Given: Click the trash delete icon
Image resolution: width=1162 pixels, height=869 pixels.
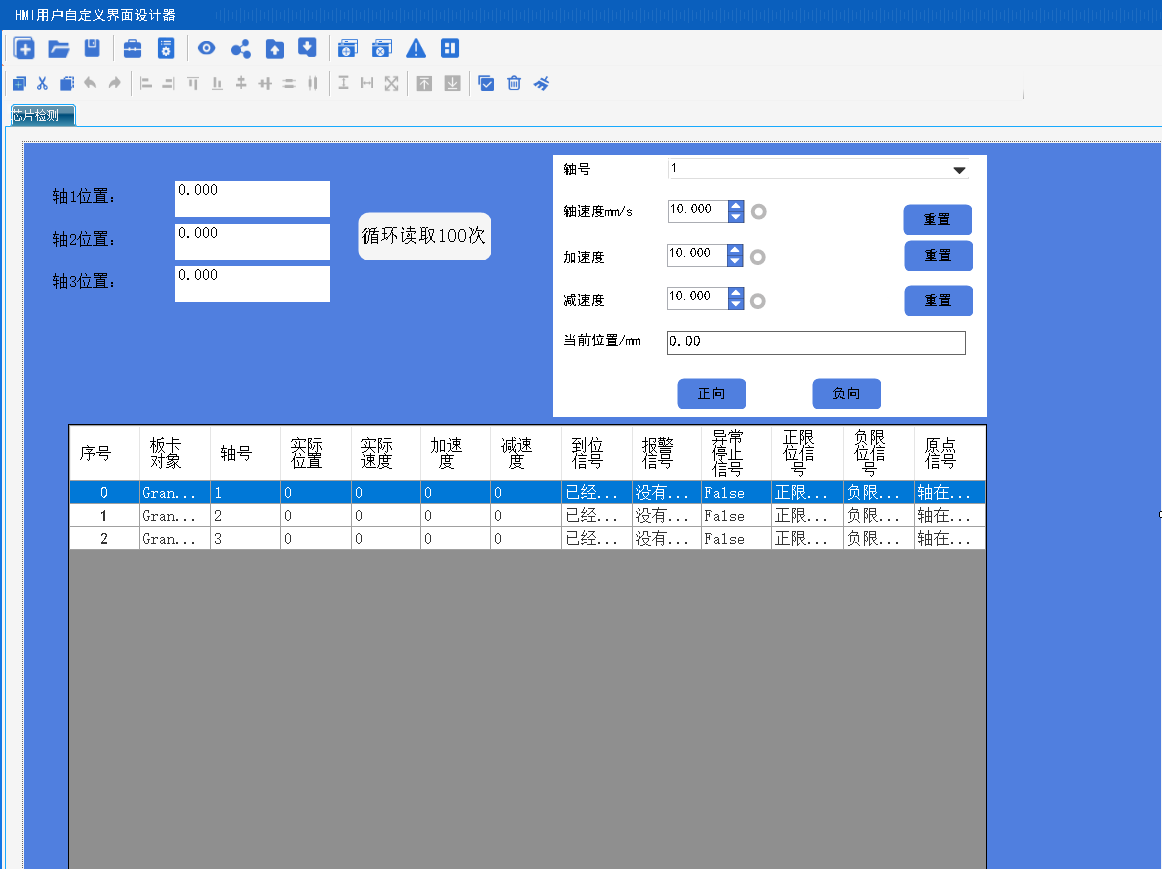Looking at the screenshot, I should click(x=514, y=83).
